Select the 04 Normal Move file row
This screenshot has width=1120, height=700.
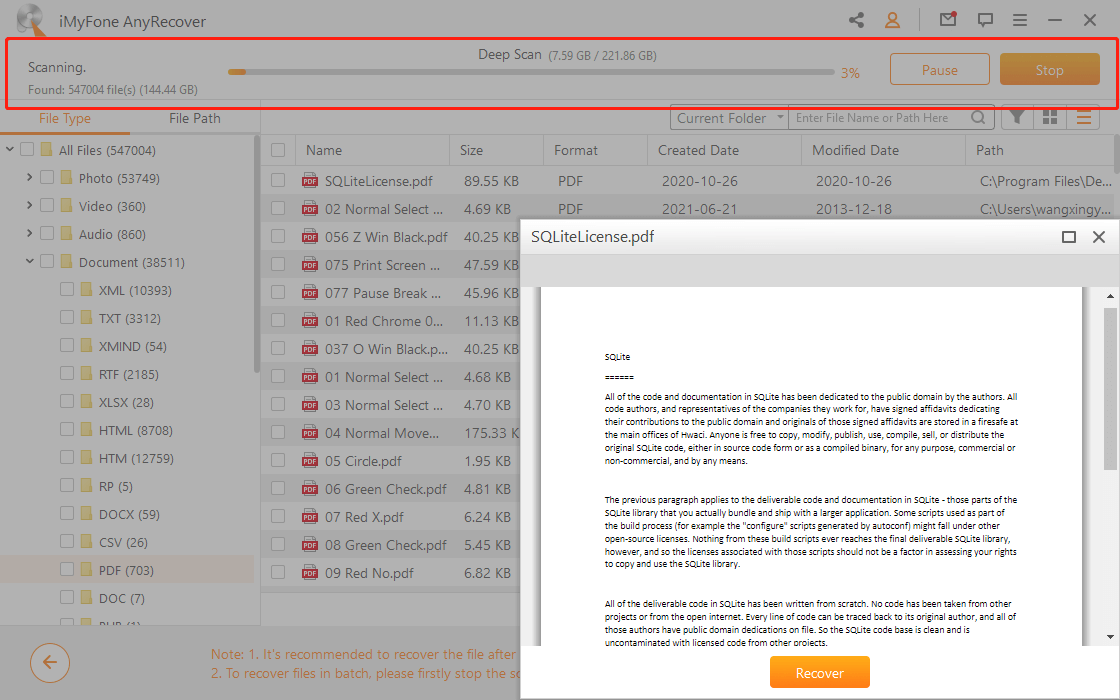point(391,433)
